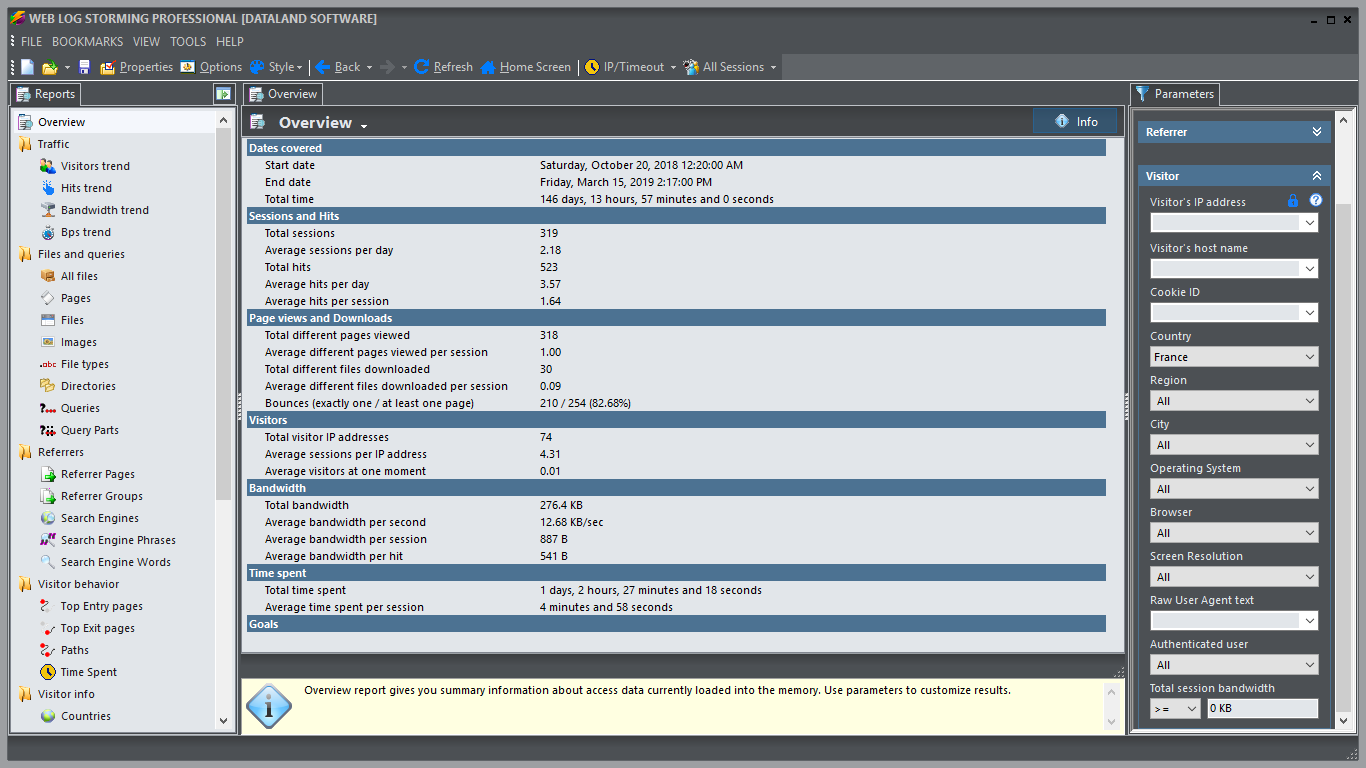Viewport: 1366px width, 768px height.
Task: Open the Operating System dropdown
Action: coord(1234,489)
